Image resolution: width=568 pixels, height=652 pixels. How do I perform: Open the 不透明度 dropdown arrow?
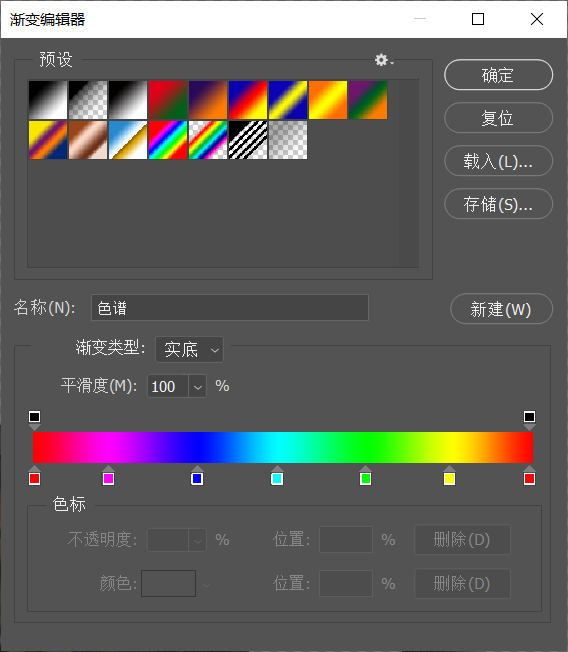tap(198, 540)
